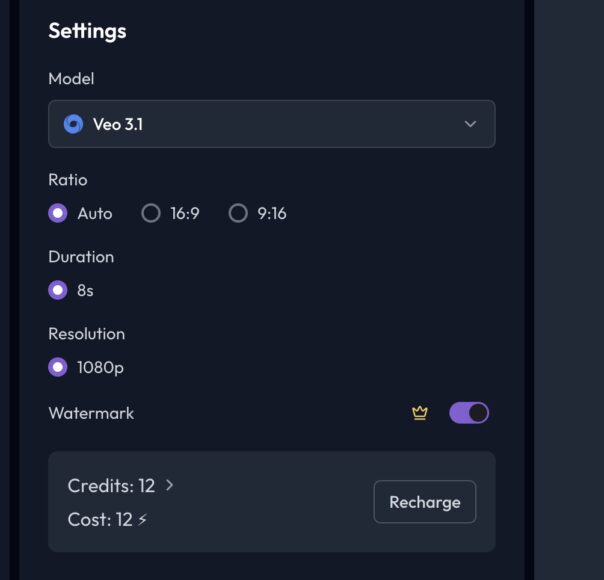Click the Veo 3.1 model logo icon

[x=73, y=124]
